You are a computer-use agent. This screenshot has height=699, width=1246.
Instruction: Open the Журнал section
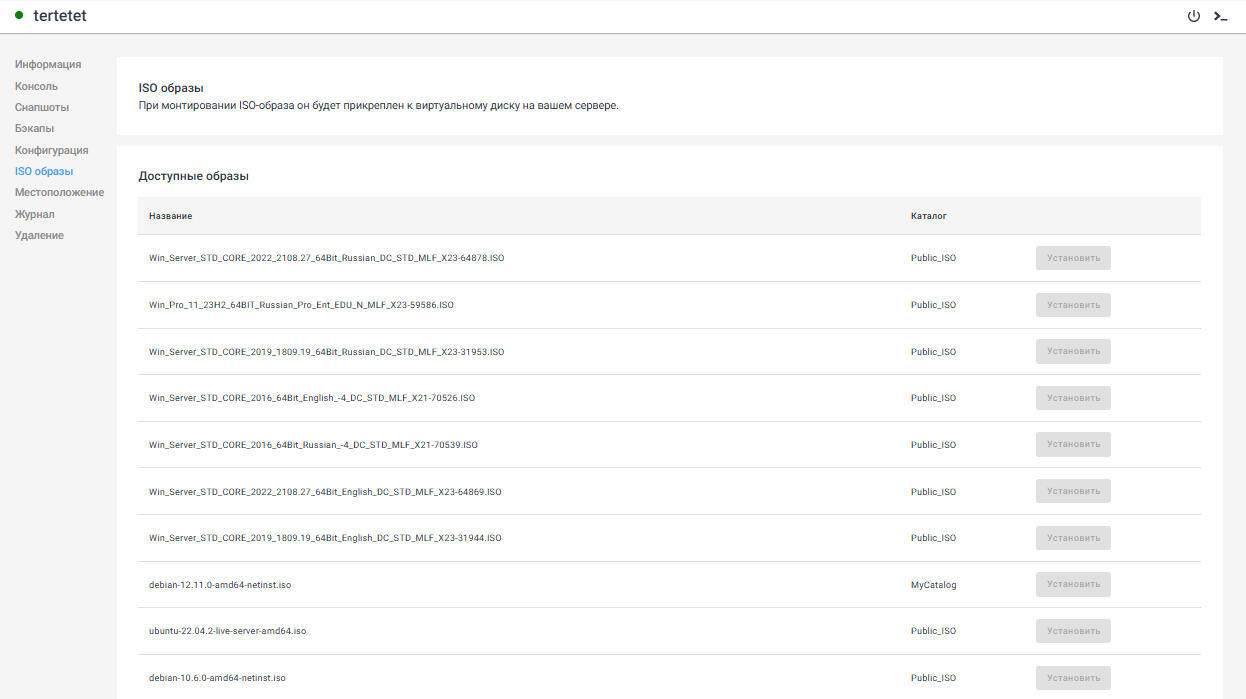point(35,214)
